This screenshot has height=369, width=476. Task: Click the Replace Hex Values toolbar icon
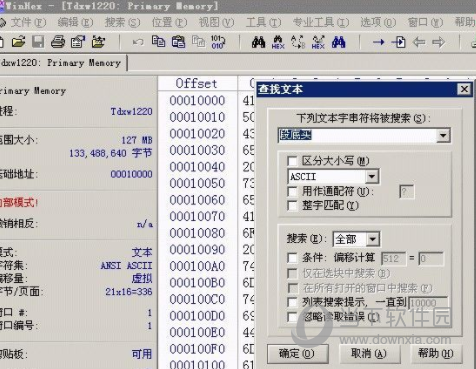(x=318, y=42)
